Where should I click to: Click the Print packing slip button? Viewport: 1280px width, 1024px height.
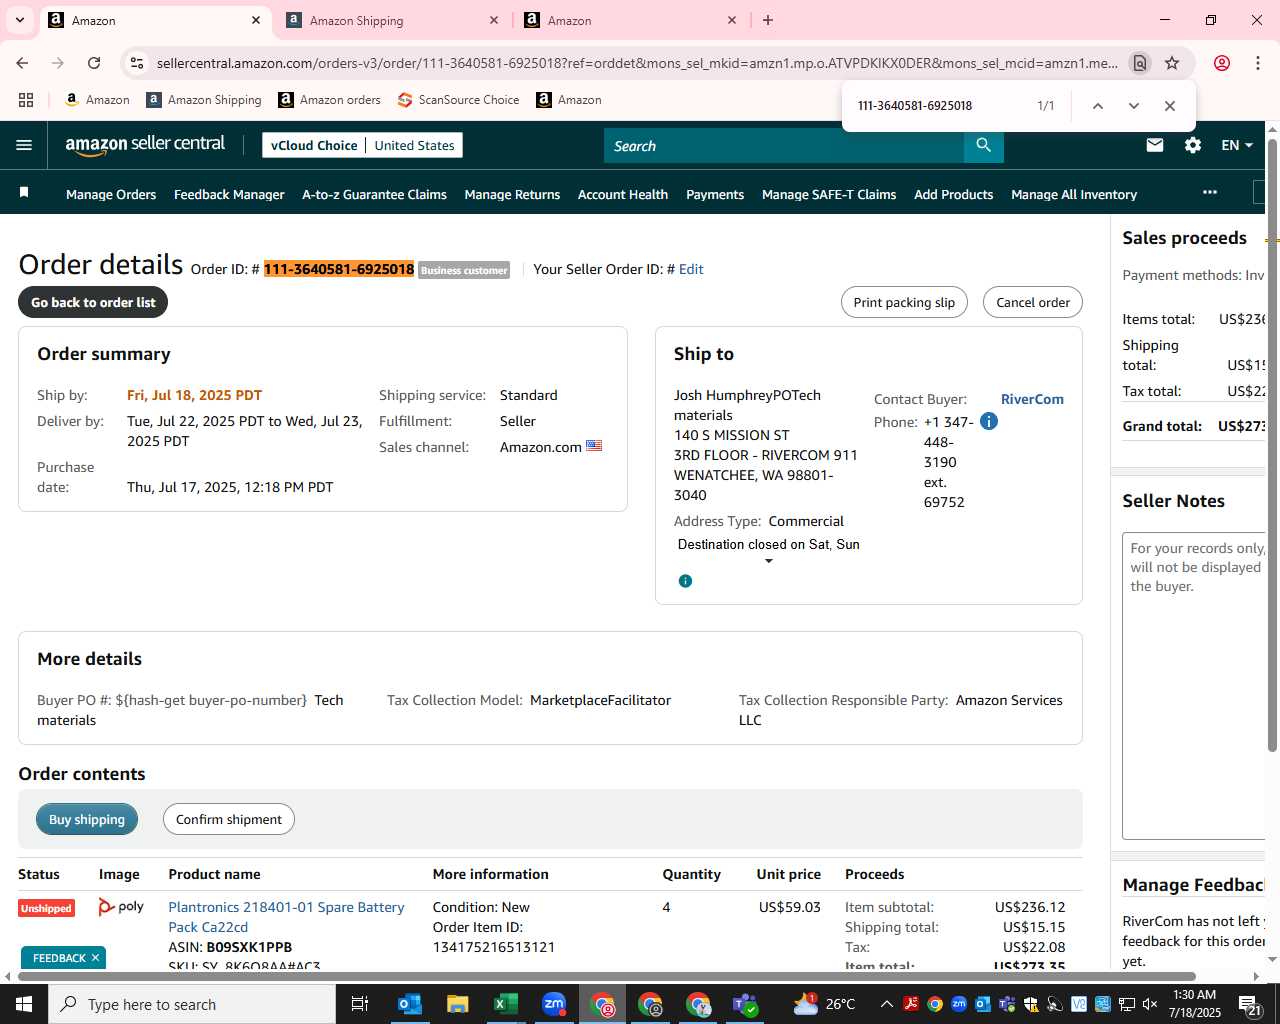click(904, 302)
